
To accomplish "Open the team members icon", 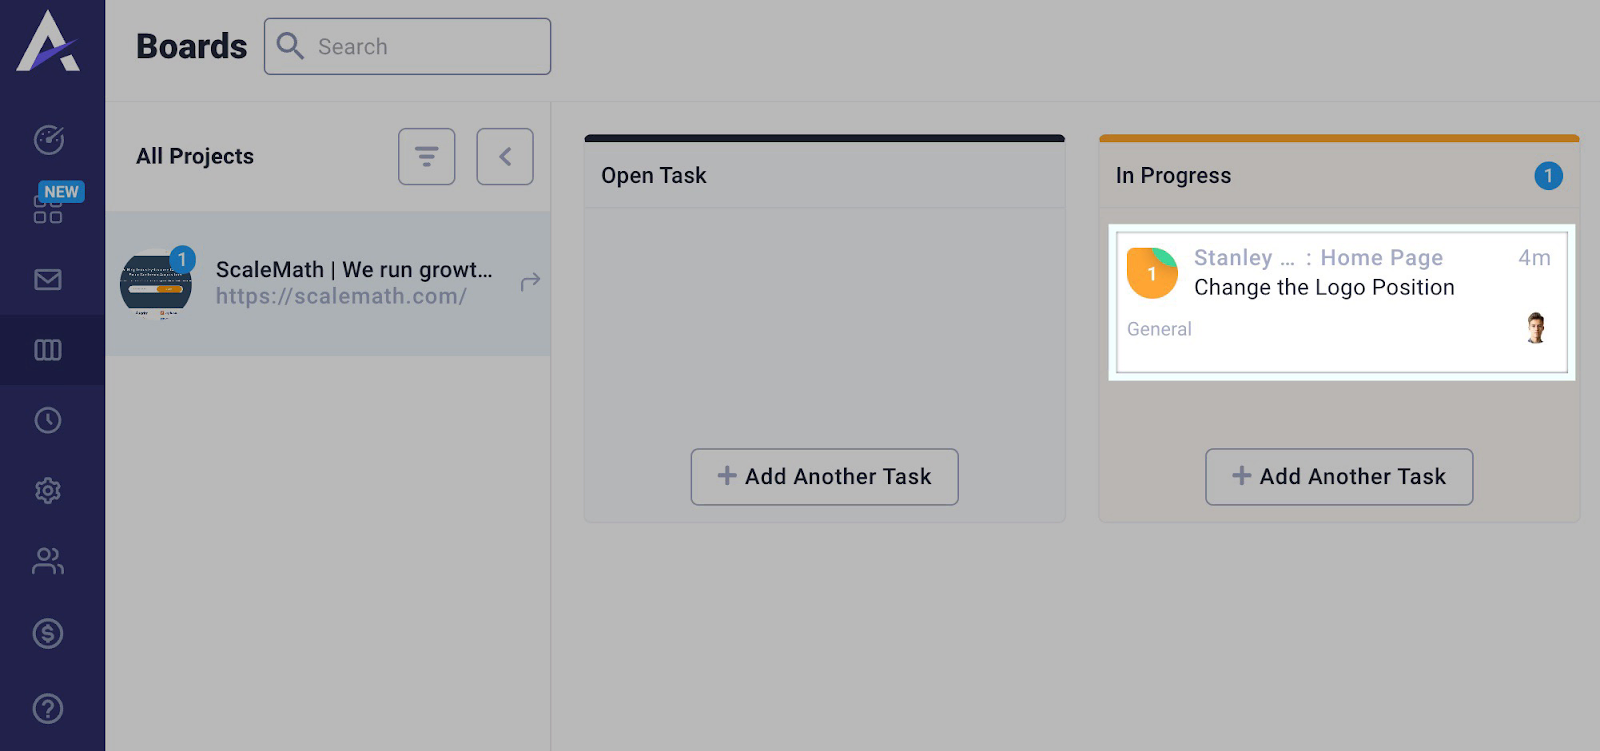I will point(47,561).
